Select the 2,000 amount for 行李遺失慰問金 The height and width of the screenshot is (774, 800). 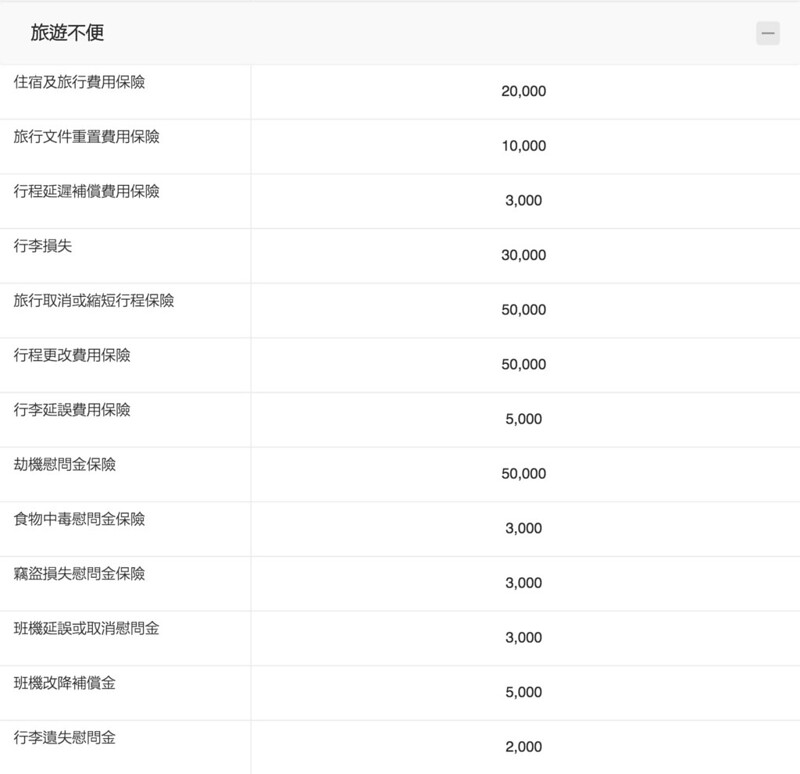pos(523,747)
